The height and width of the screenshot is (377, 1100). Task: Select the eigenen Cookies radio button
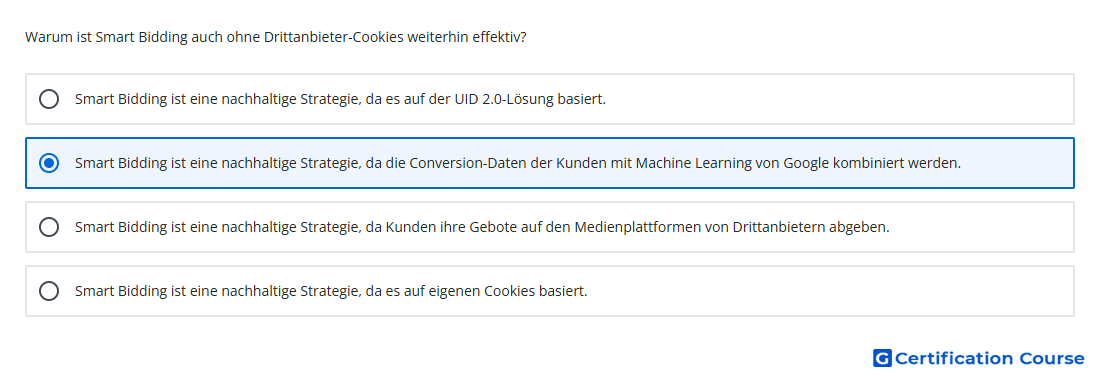tap(49, 291)
